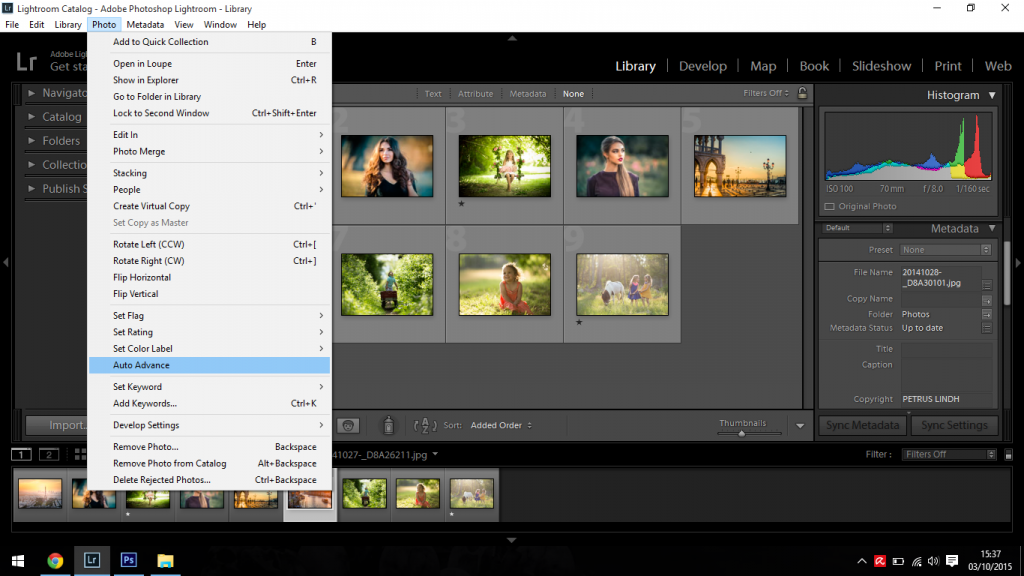Open the Action Center notifications icon

coord(952,561)
